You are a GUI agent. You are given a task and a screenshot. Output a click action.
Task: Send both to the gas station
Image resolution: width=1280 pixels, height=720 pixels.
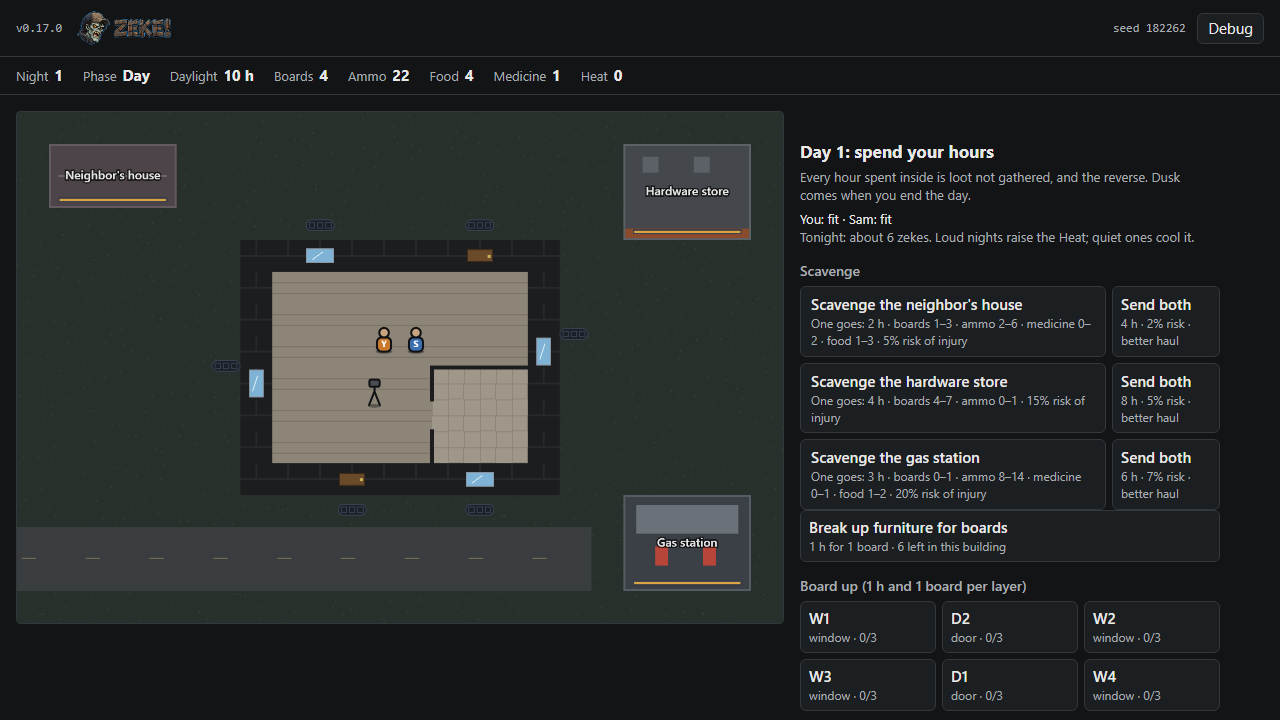1166,475
